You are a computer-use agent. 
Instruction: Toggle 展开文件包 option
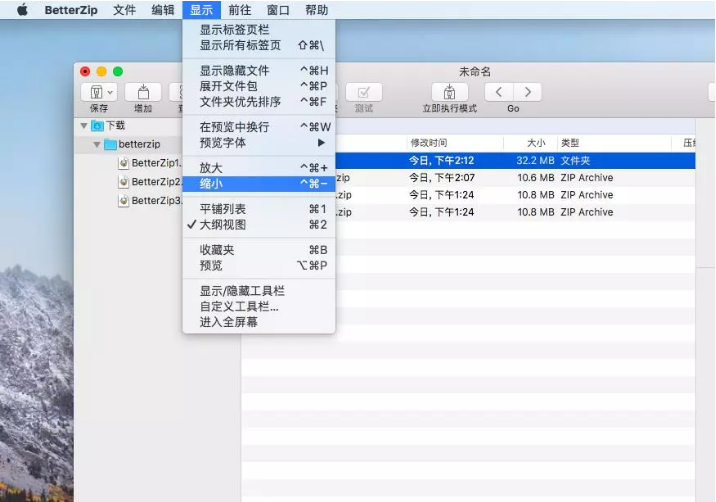click(x=258, y=86)
